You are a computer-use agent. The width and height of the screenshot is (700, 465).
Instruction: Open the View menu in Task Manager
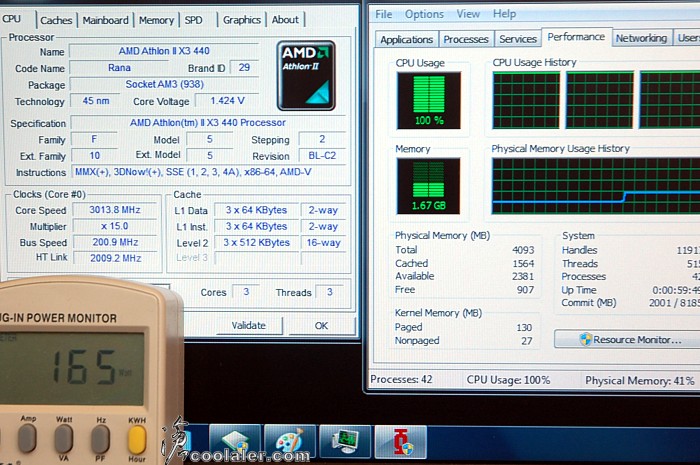[468, 14]
